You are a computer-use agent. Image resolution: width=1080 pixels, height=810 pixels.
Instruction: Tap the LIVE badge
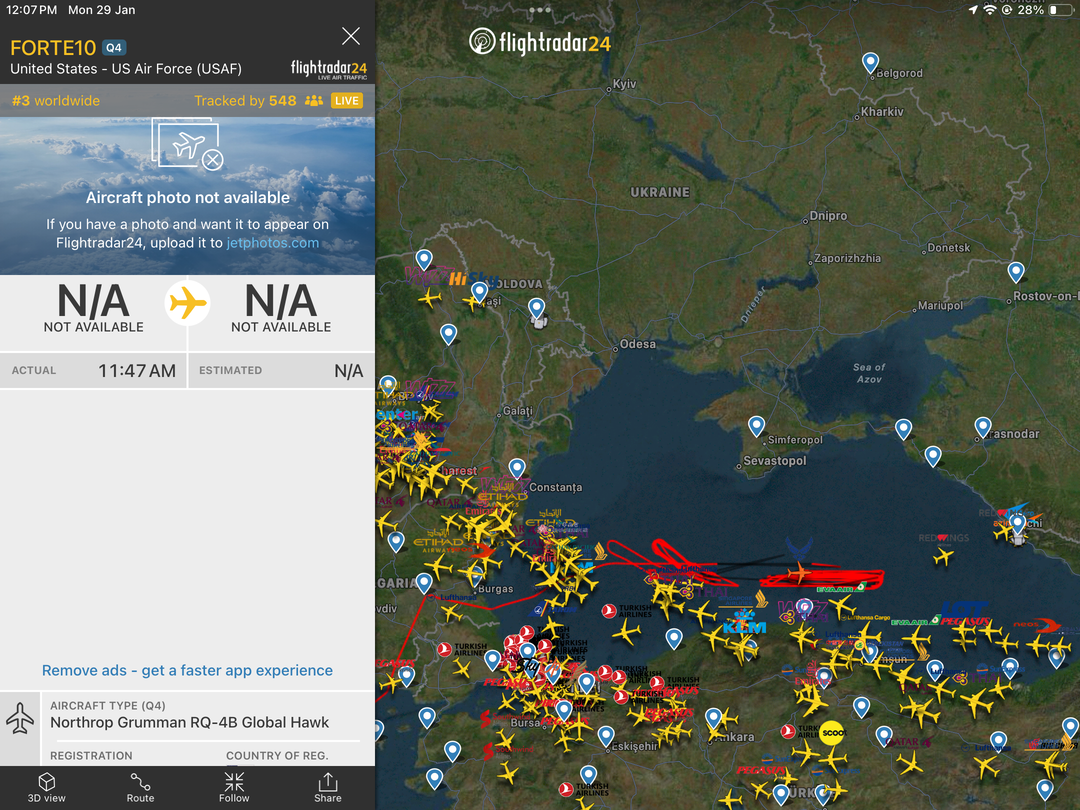(x=346, y=101)
